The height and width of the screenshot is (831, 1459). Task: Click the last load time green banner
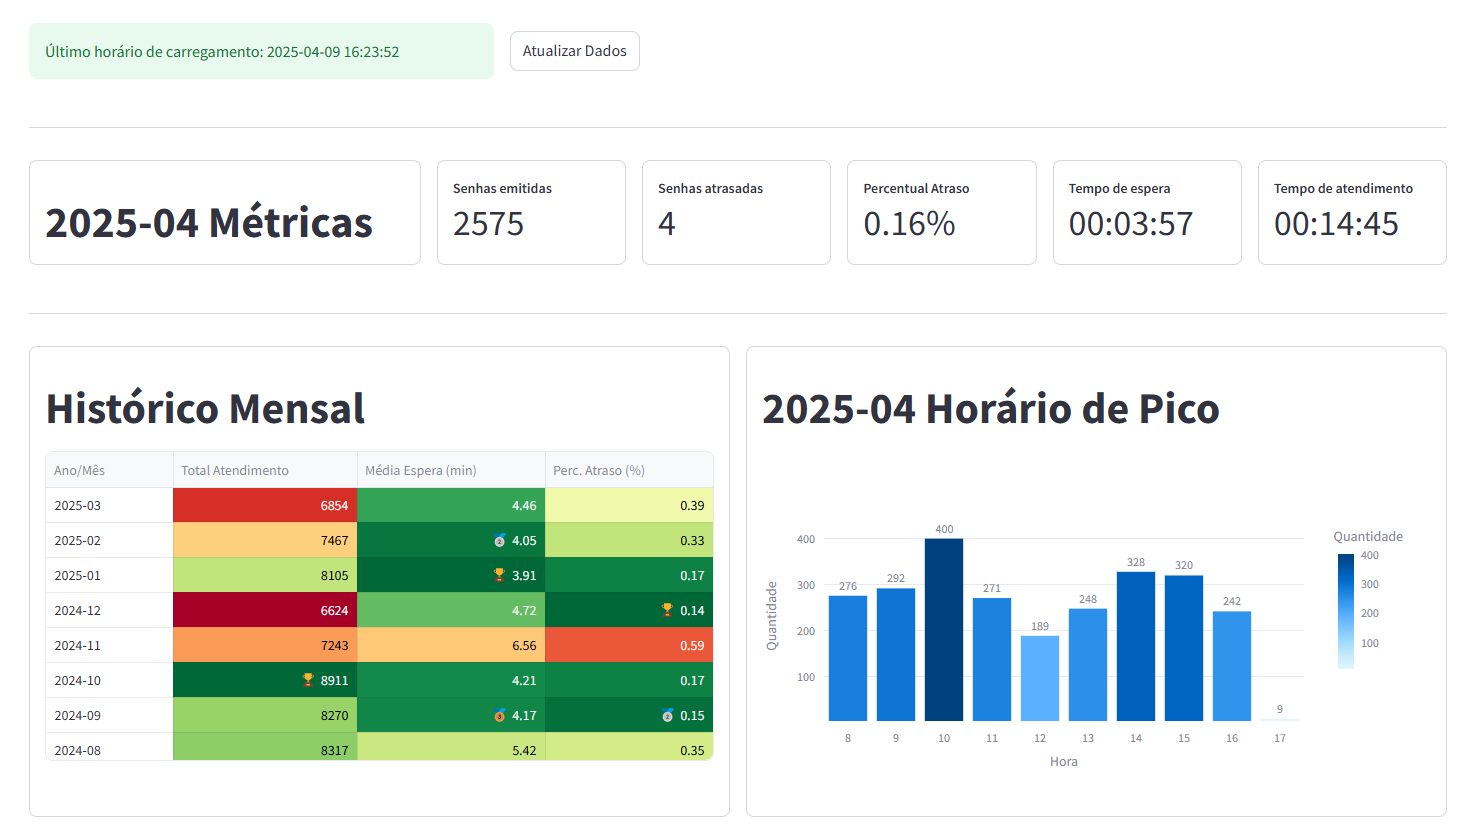261,51
